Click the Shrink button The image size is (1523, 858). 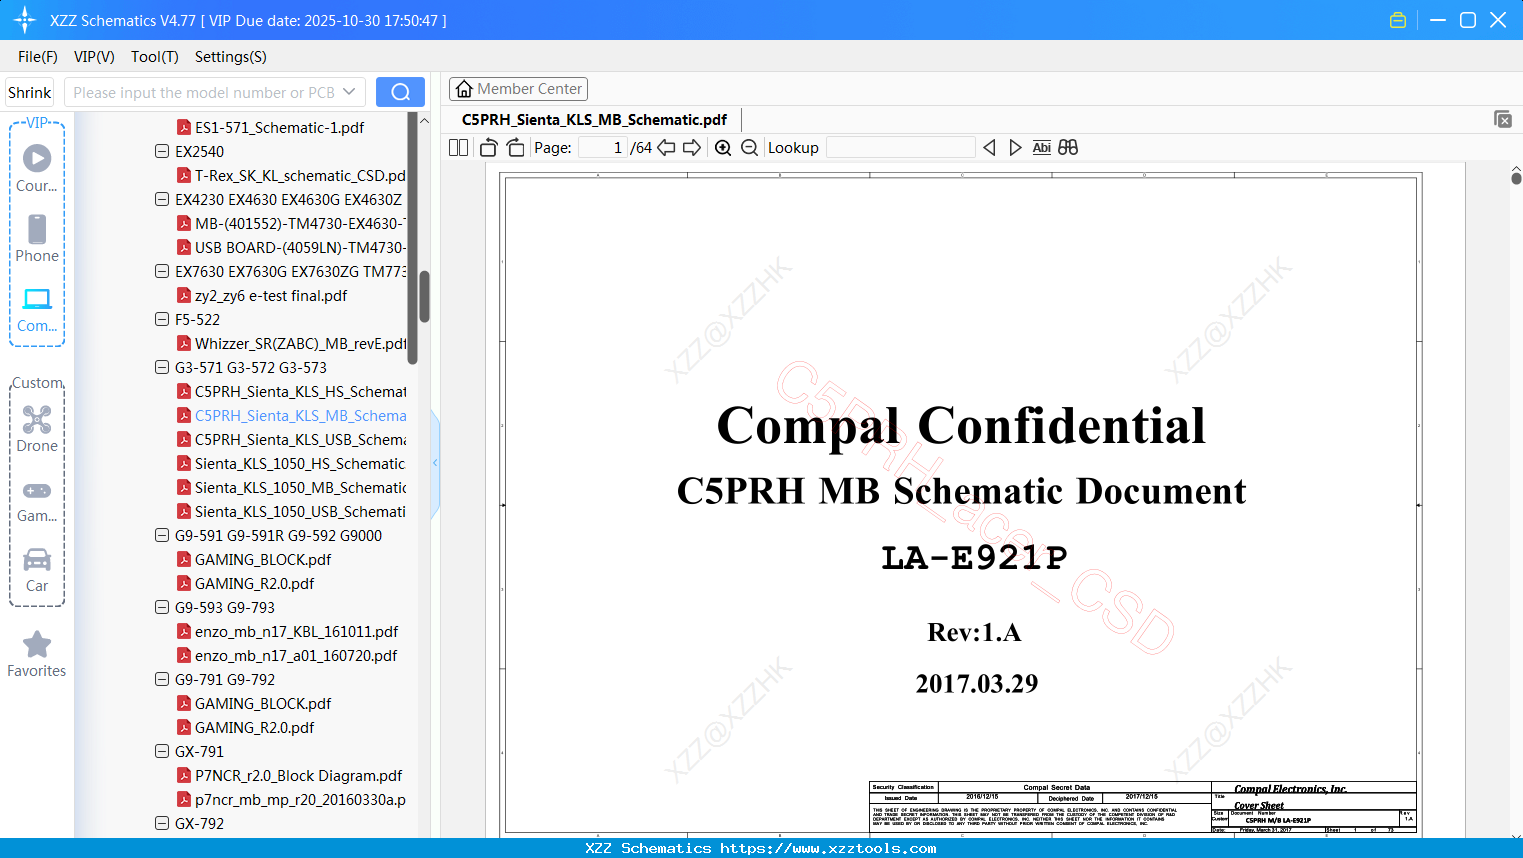(30, 92)
